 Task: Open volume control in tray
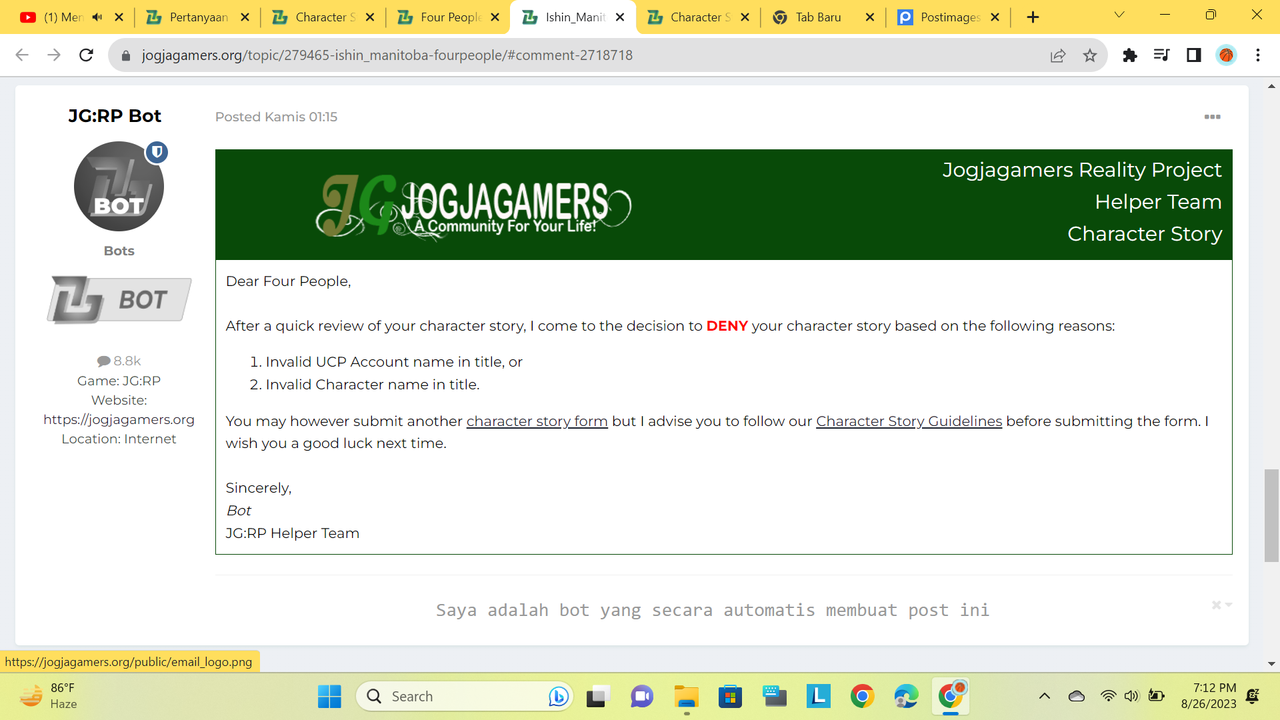click(1132, 696)
